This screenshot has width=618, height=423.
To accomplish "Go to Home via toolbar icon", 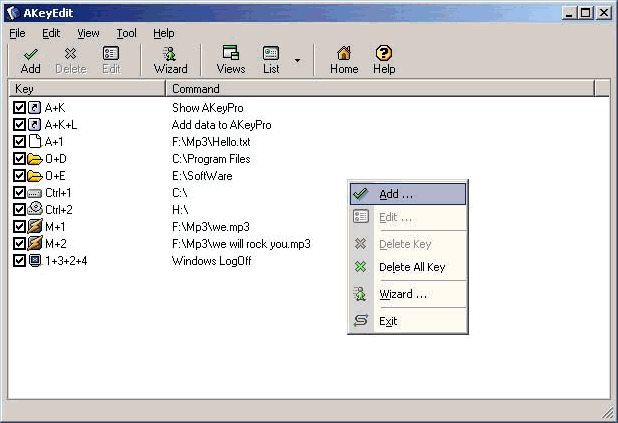I will (344, 60).
